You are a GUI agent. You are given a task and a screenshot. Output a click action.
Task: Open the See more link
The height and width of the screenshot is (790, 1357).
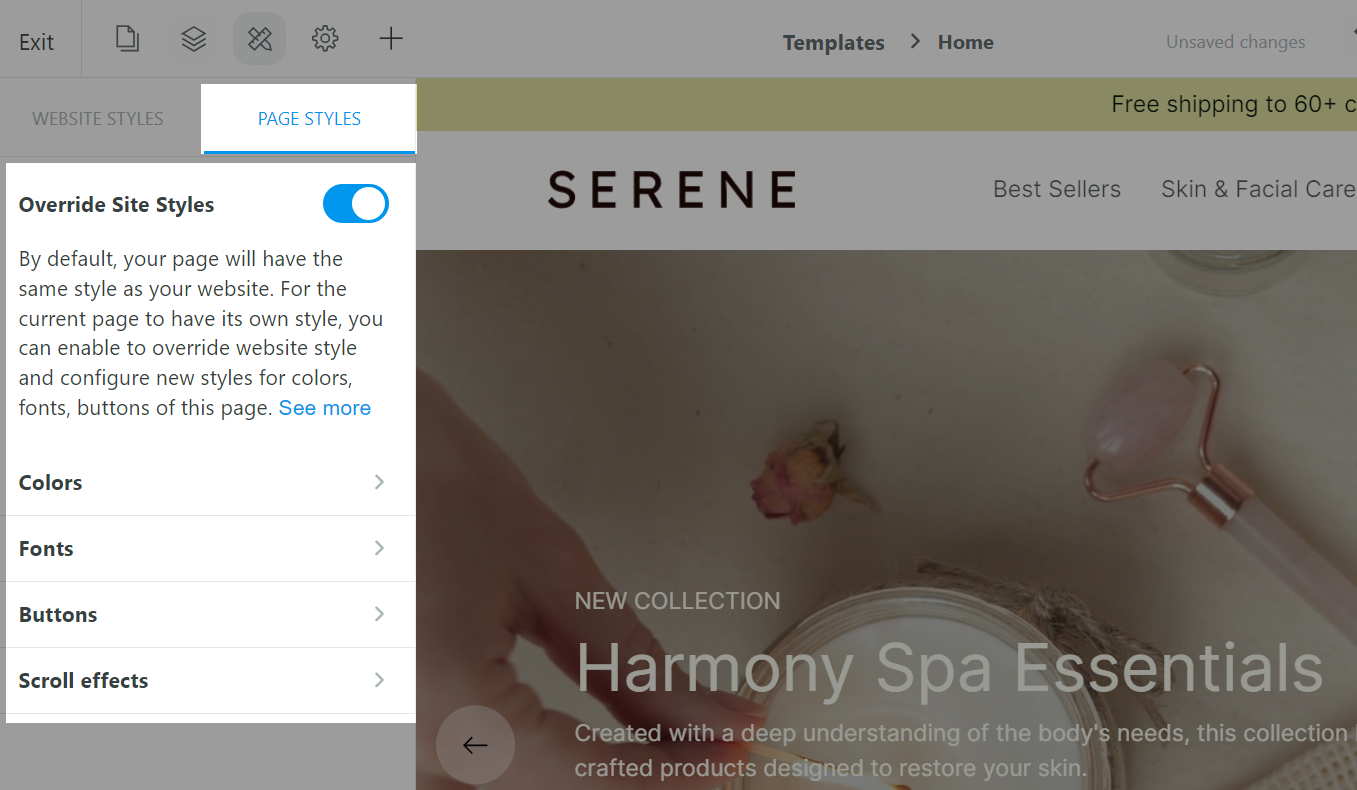(325, 408)
